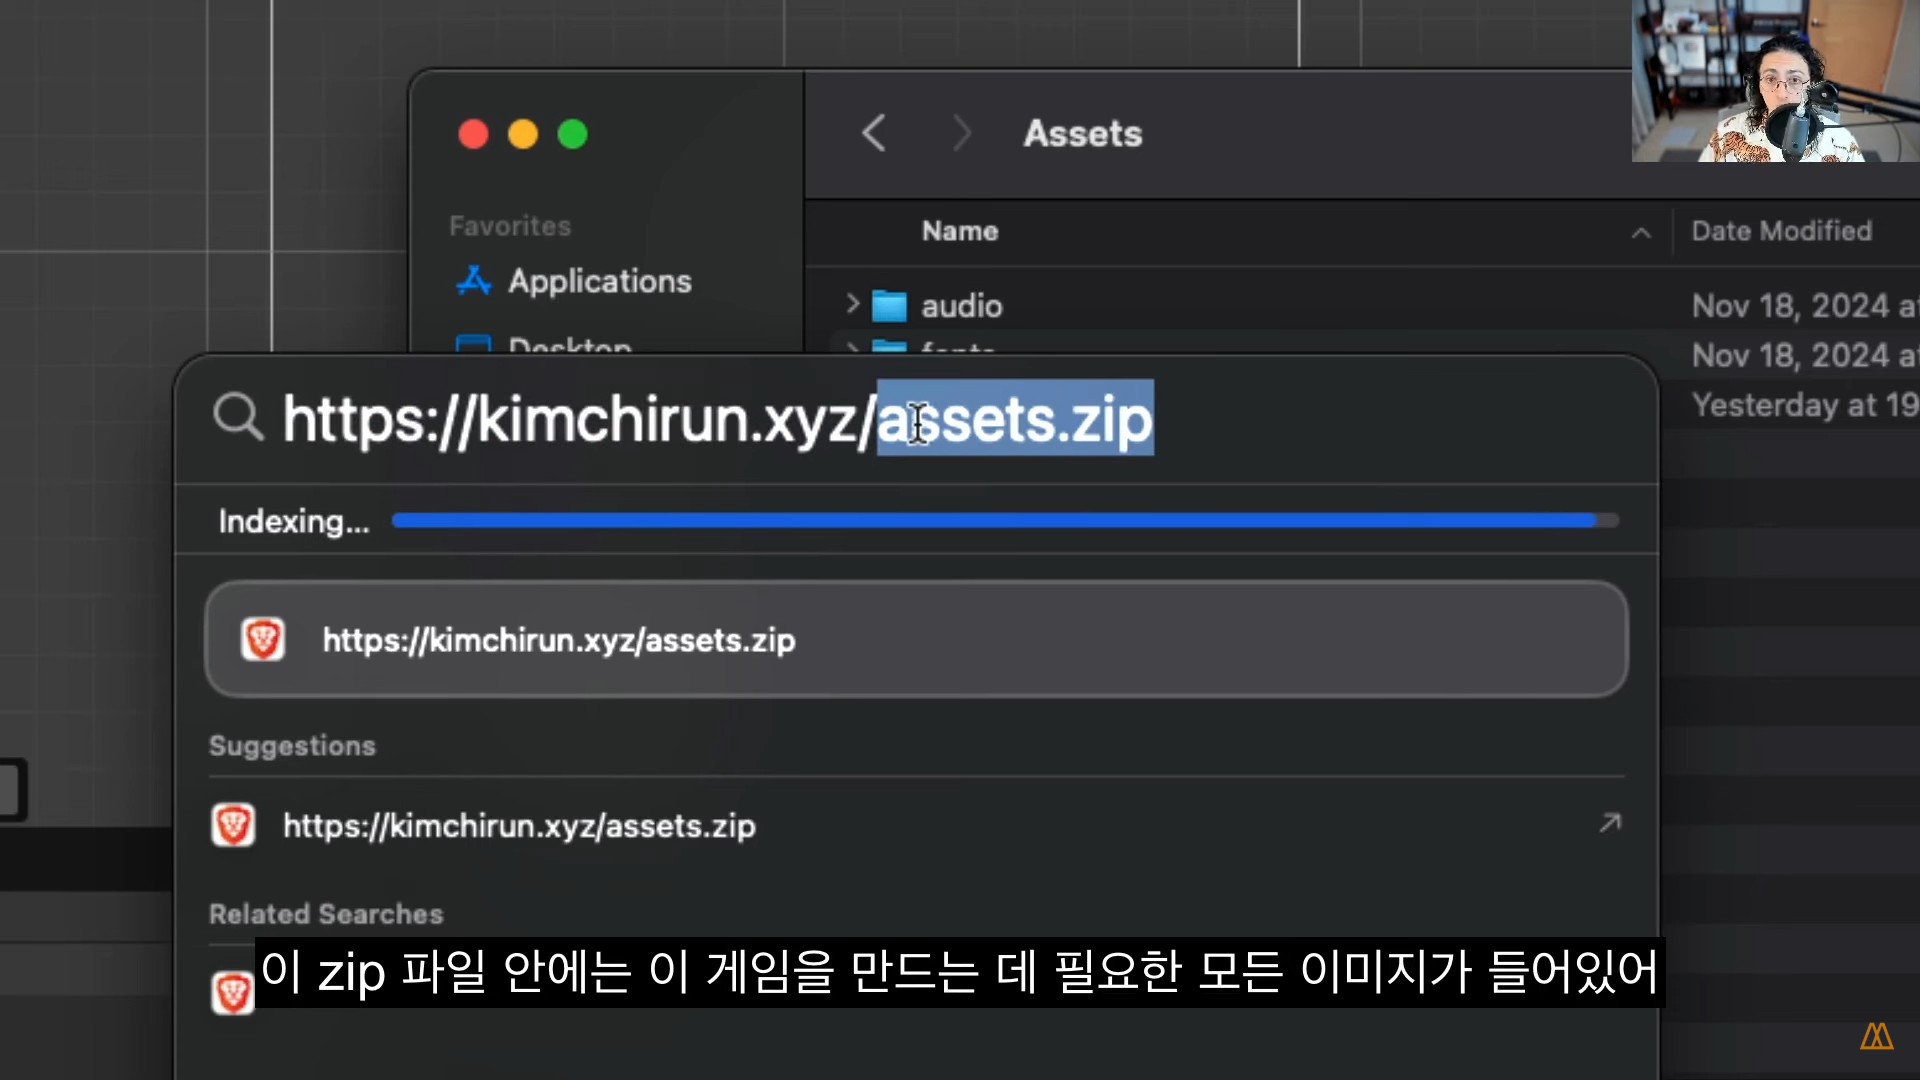Go back in Finder with left chevron

coord(874,133)
